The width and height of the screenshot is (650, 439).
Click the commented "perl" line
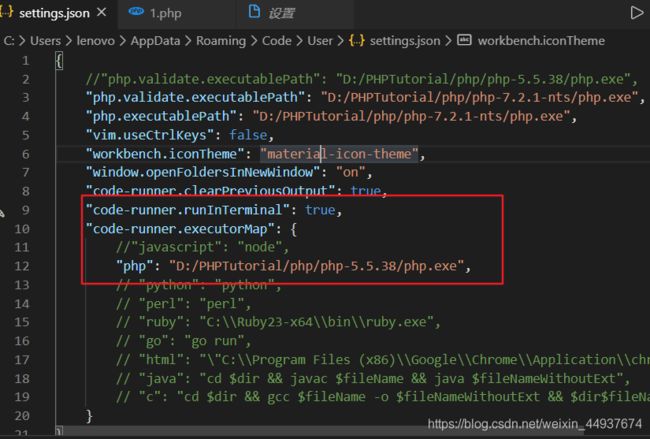[183, 304]
